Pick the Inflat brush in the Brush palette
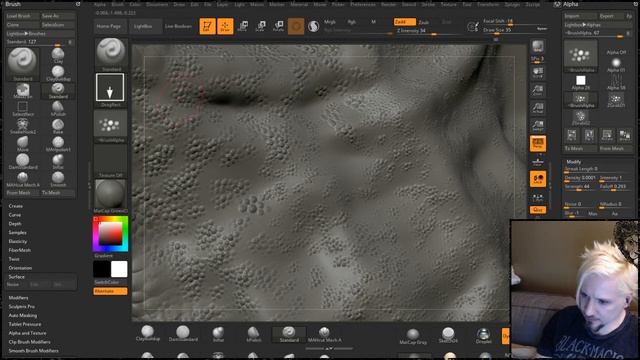Image resolution: width=640 pixels, height=360 pixels. (58, 161)
